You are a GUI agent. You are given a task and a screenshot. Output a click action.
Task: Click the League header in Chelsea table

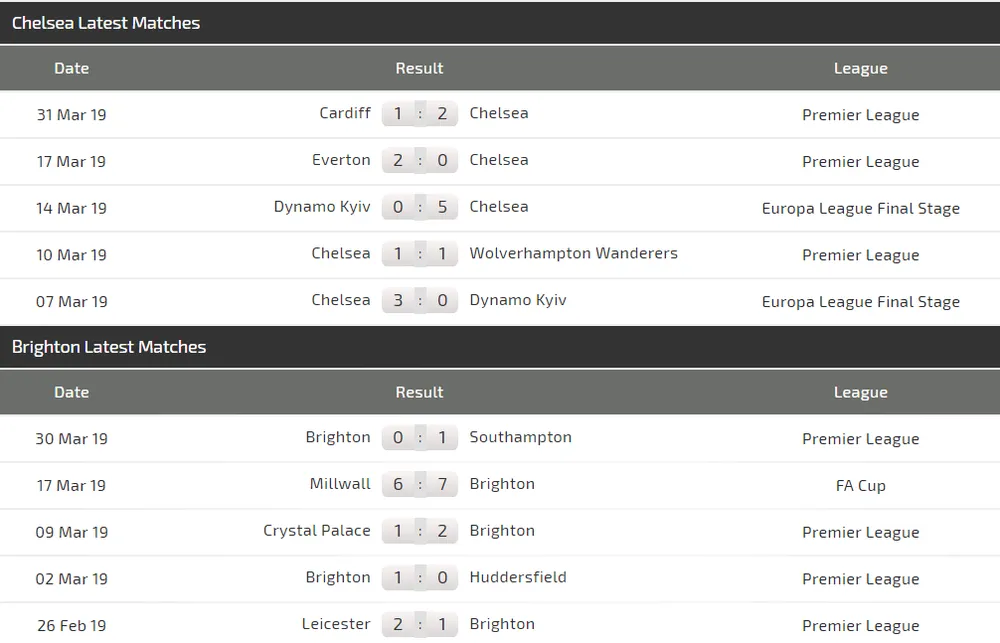point(860,68)
